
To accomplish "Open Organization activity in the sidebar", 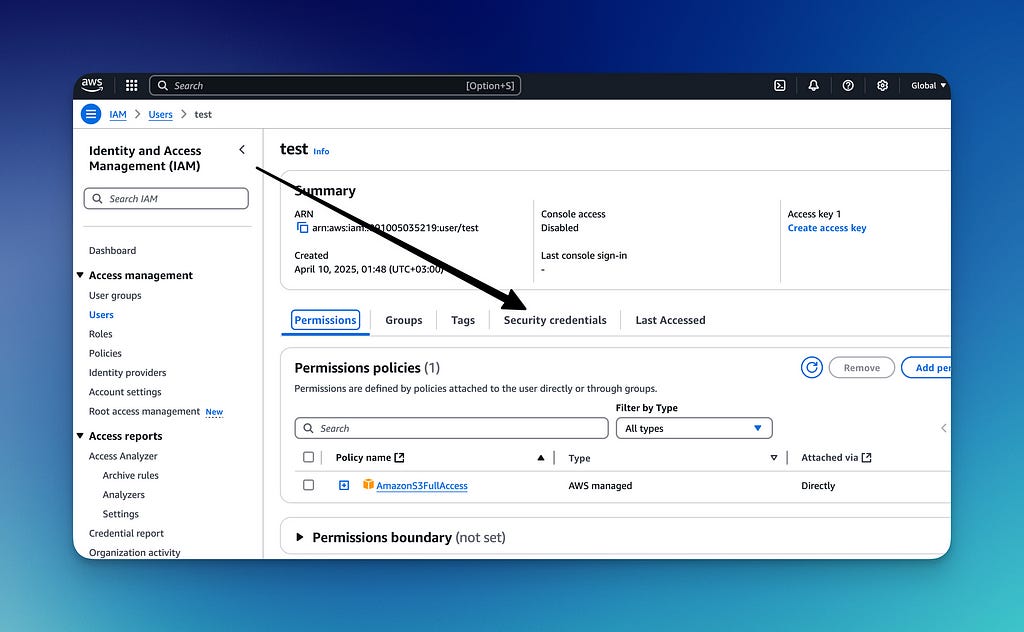I will coord(135,552).
